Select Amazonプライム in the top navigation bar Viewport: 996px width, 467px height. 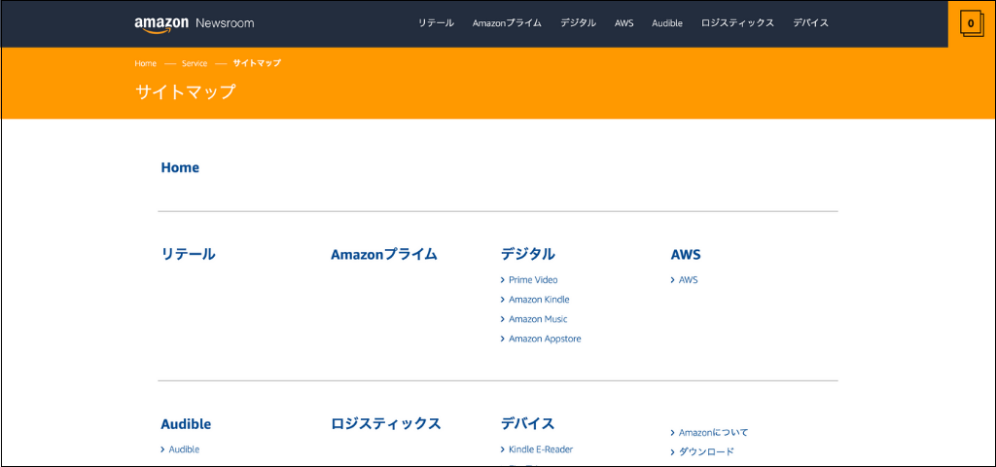pyautogui.click(x=507, y=23)
